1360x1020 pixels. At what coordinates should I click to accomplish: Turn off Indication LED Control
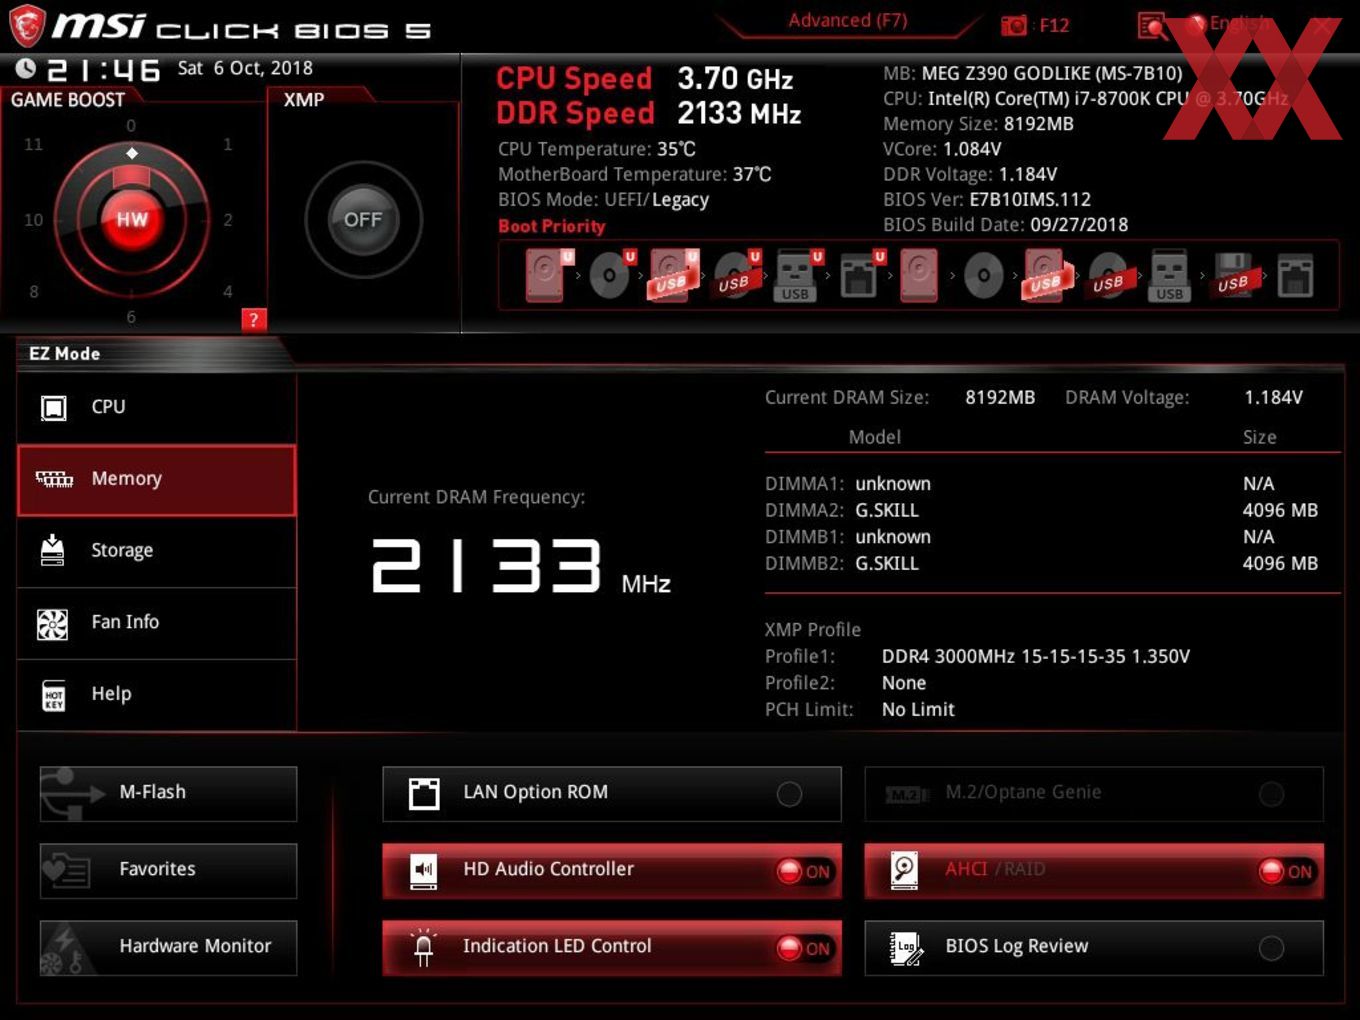[x=612, y=948]
